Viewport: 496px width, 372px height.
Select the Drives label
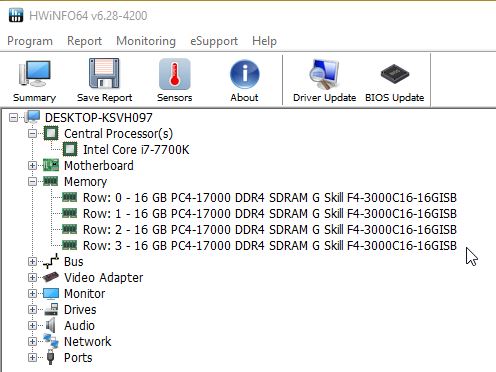(x=80, y=310)
